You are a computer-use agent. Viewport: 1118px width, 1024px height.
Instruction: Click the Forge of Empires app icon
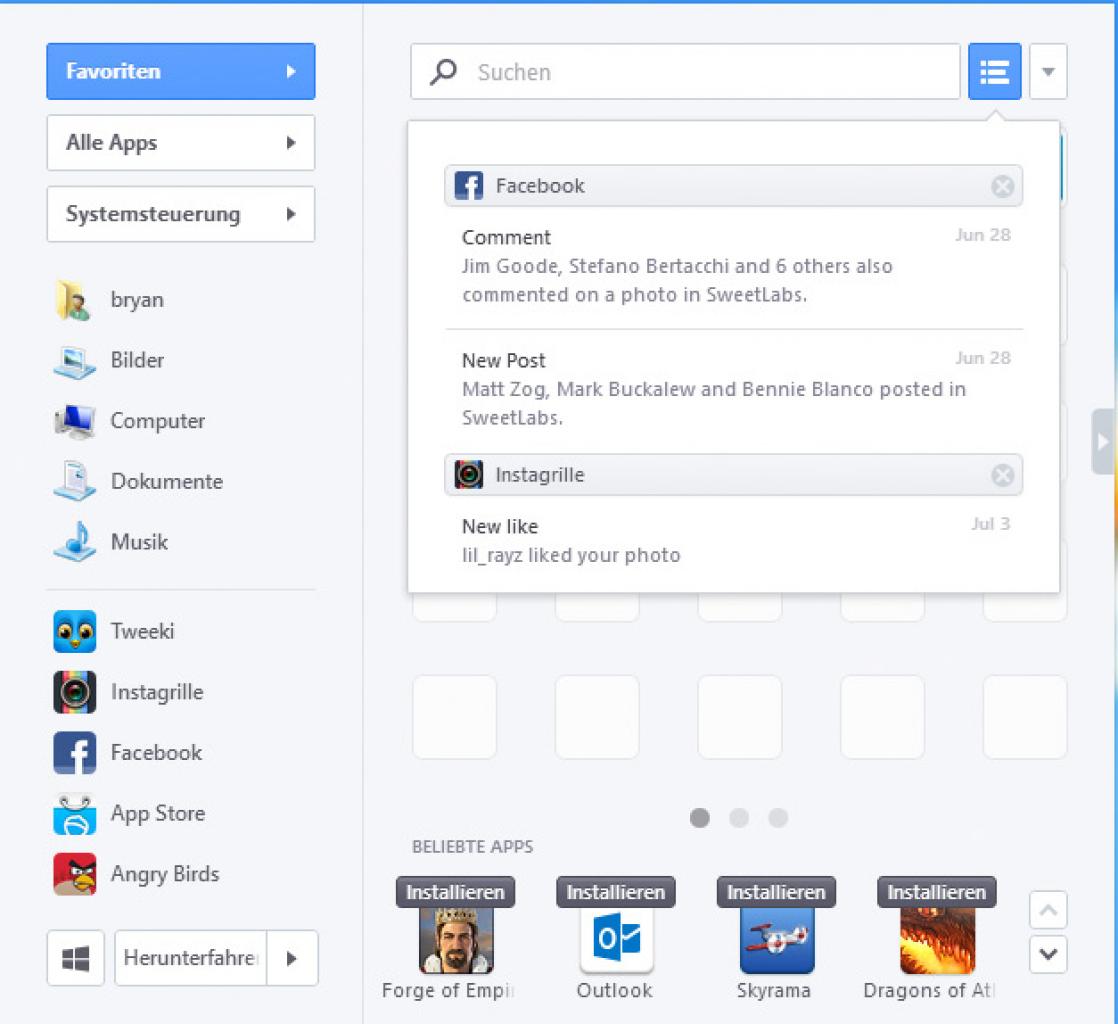point(456,940)
